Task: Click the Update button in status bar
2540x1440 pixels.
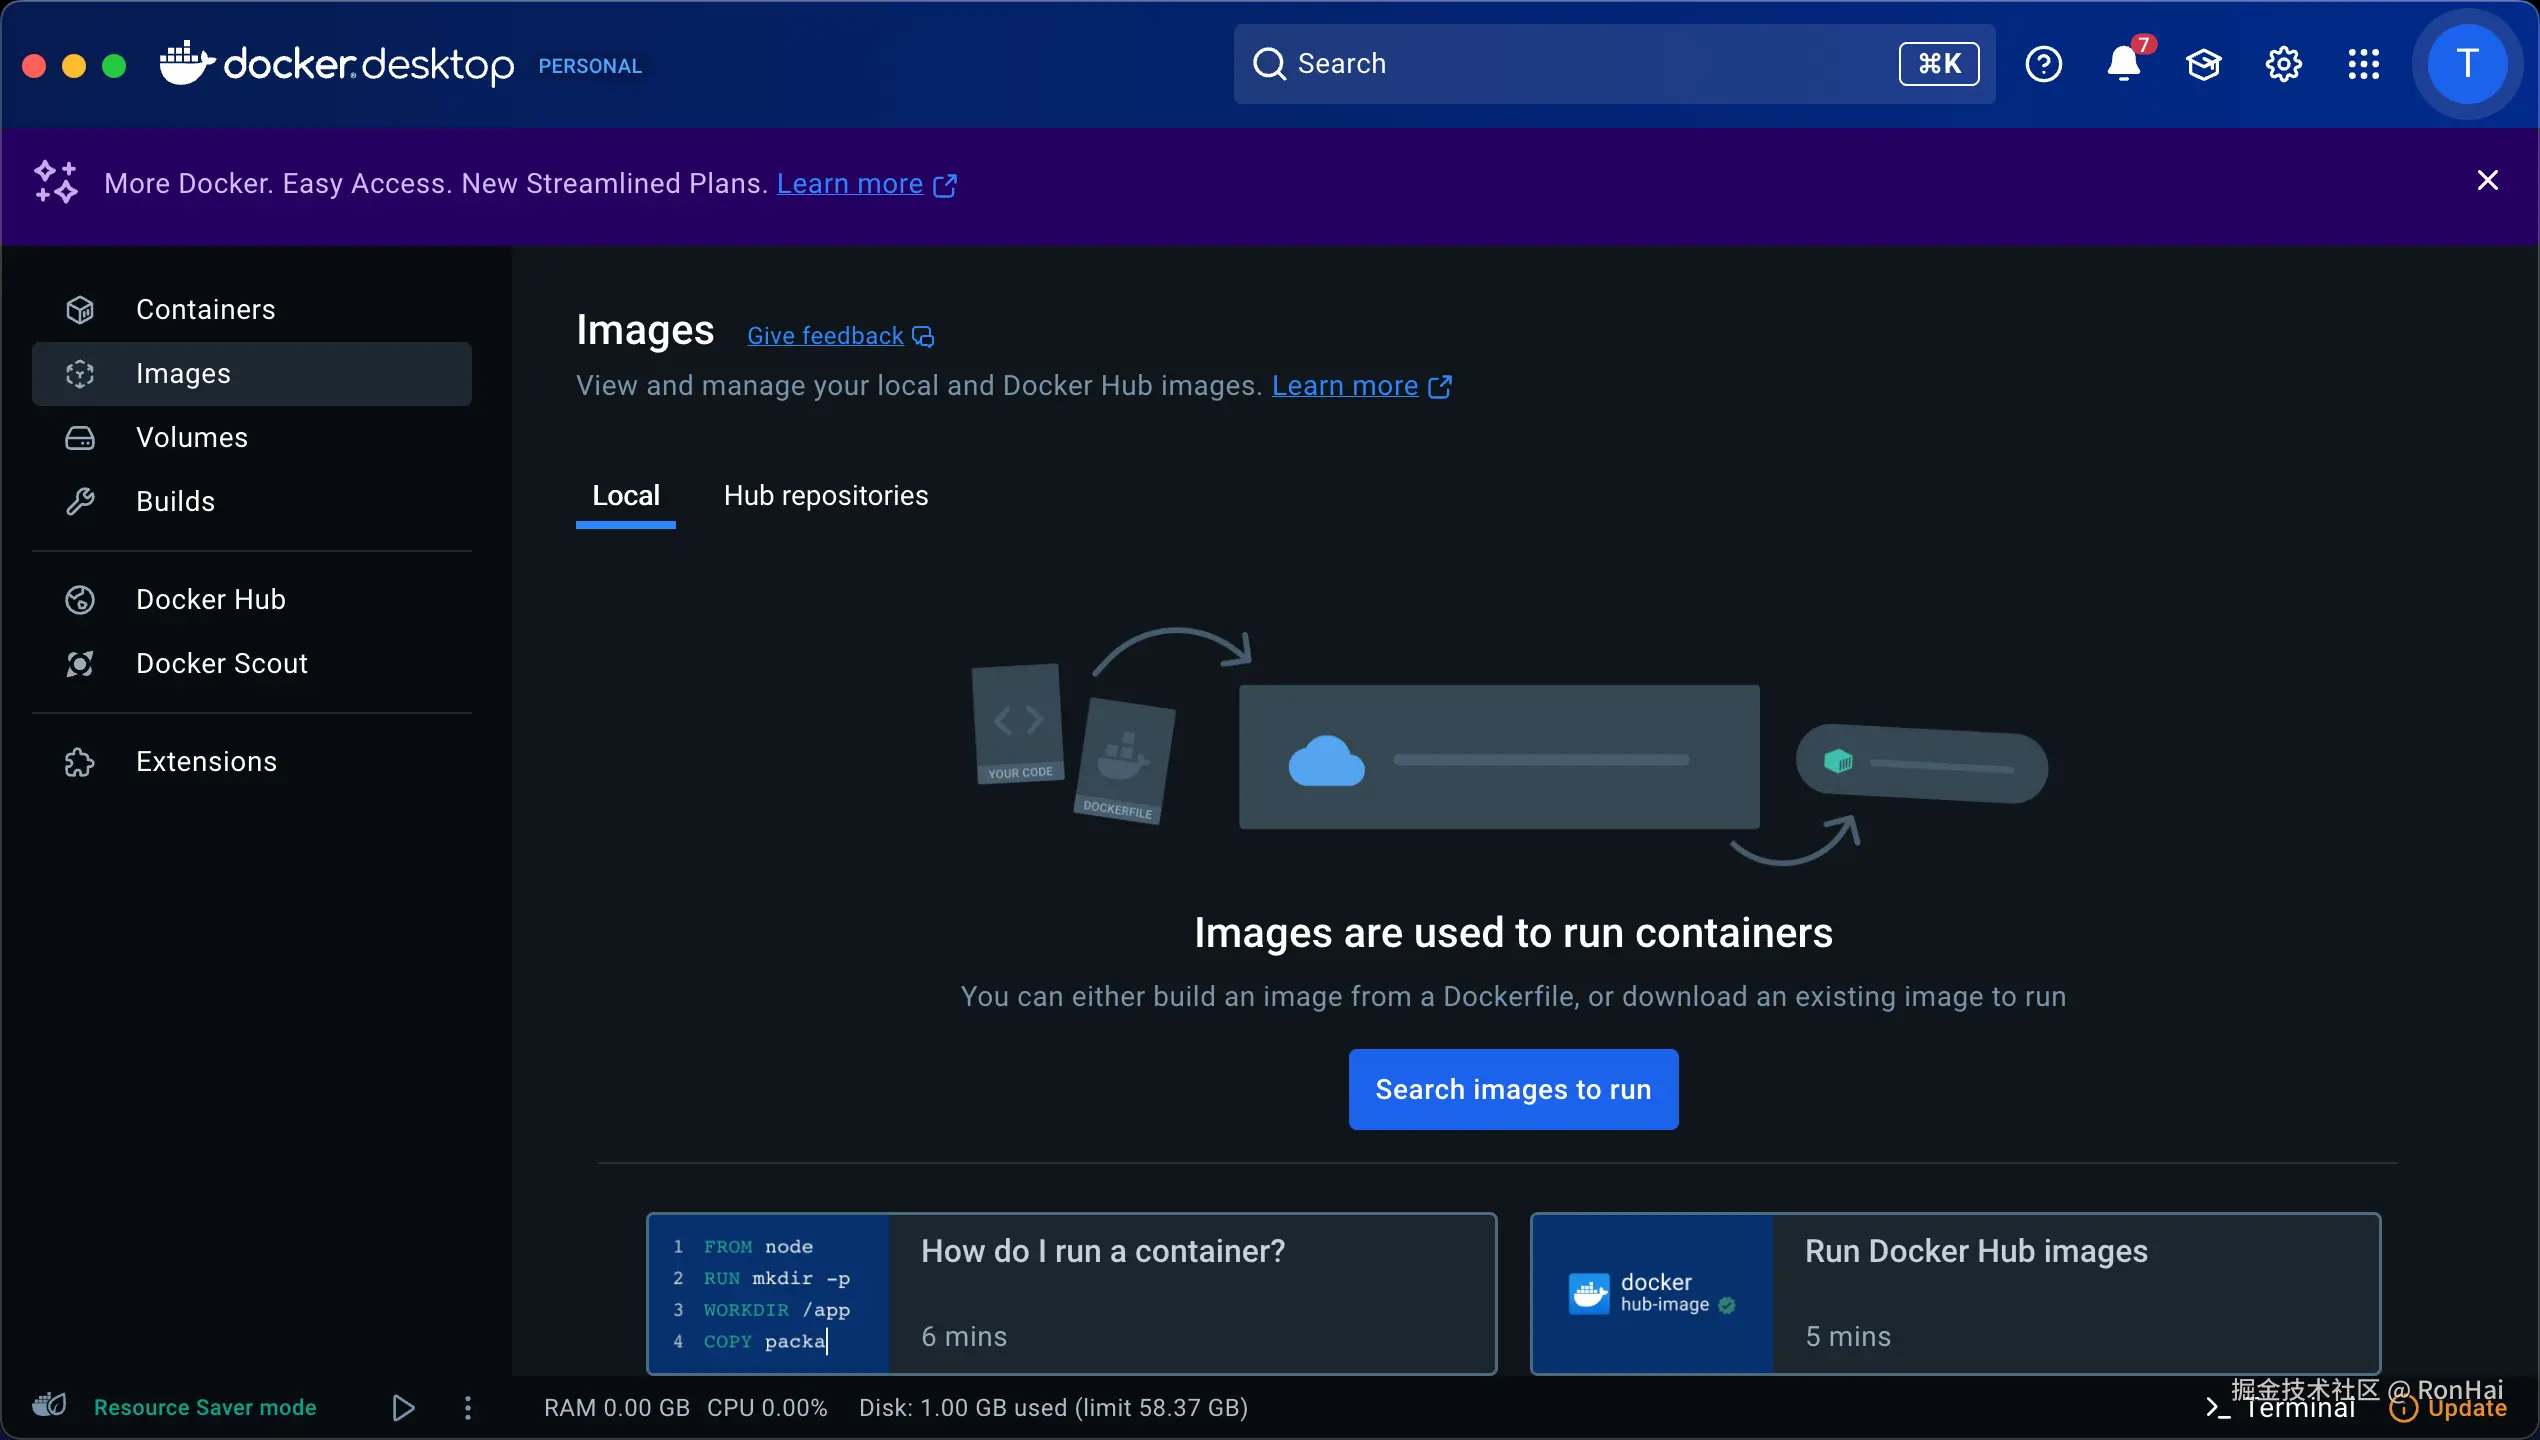Action: tap(2448, 1408)
